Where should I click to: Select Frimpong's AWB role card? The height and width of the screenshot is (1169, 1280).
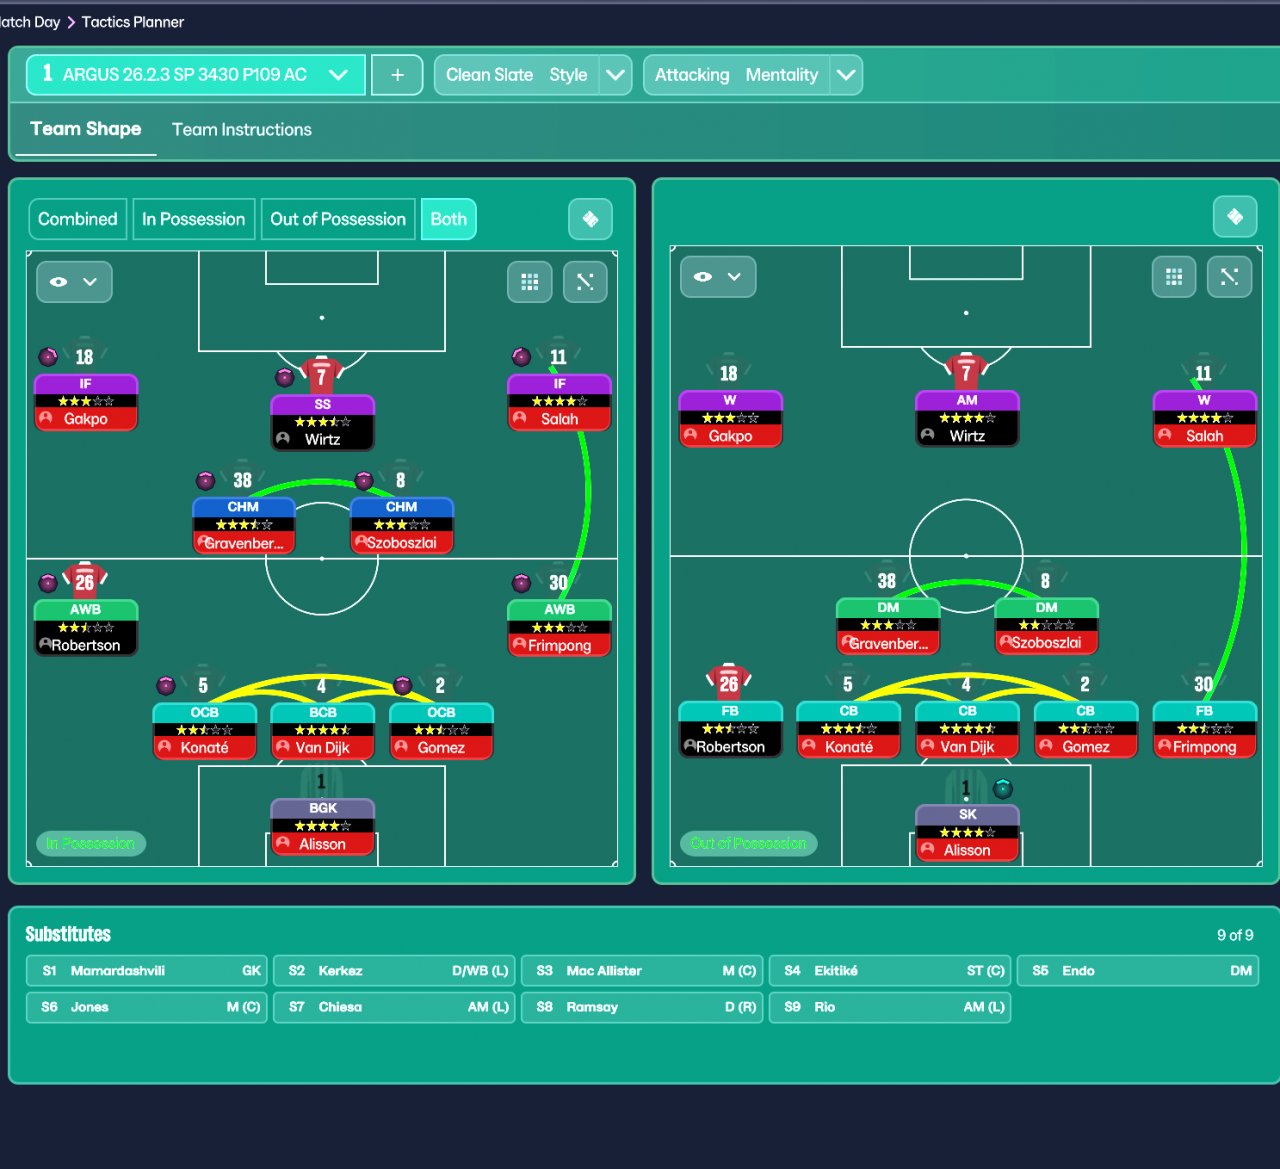[x=559, y=627]
